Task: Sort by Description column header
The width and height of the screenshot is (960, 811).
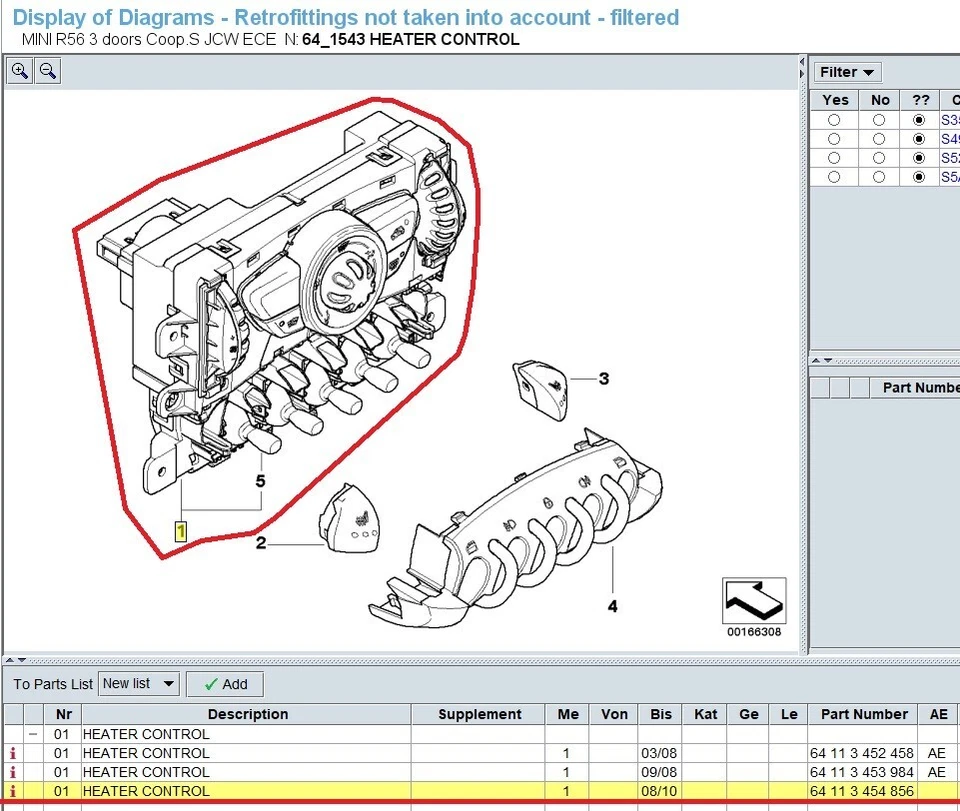Action: click(x=247, y=714)
